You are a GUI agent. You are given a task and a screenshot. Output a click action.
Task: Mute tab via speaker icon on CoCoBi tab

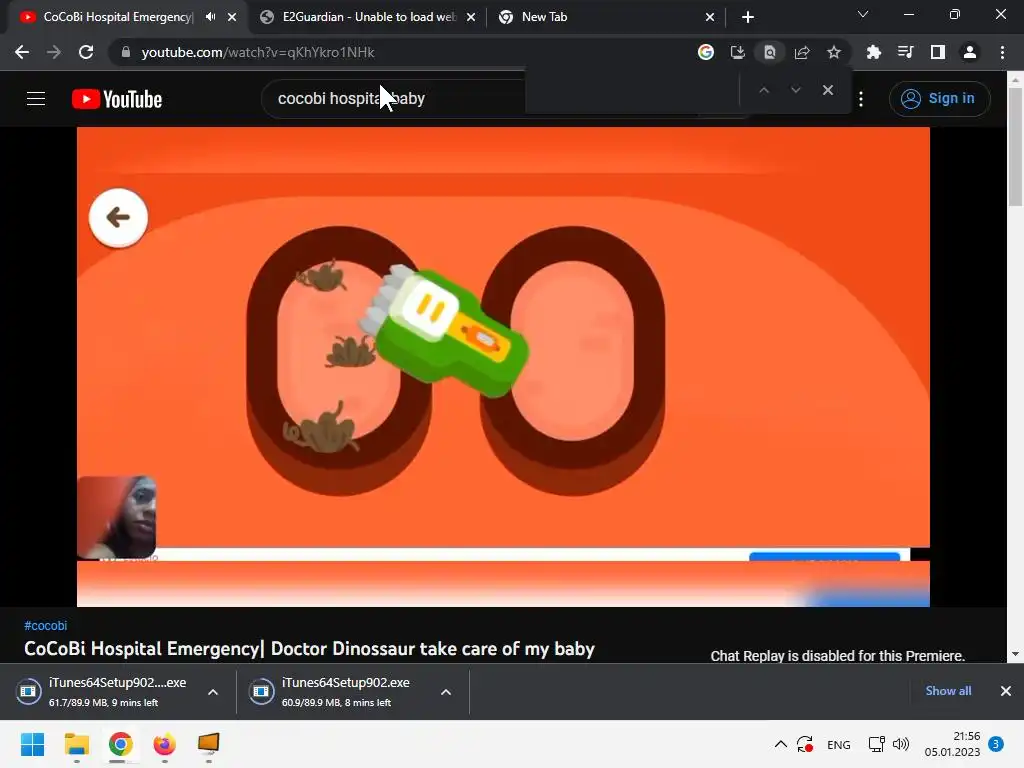pos(210,17)
